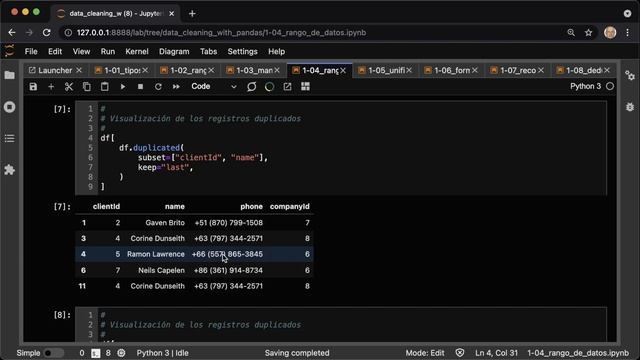Interrupt the kernel with stop icon
The height and width of the screenshot is (360, 640).
[140, 87]
